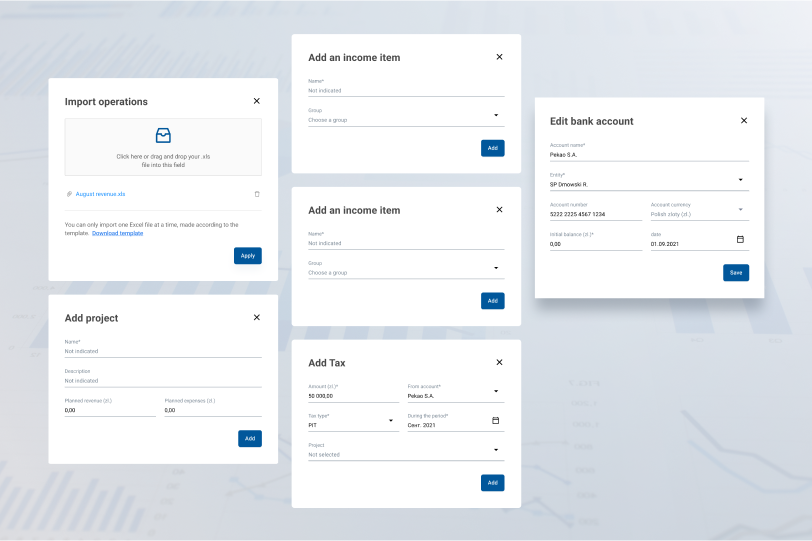
Task: Open the During the period calendar icon
Action: point(495,420)
